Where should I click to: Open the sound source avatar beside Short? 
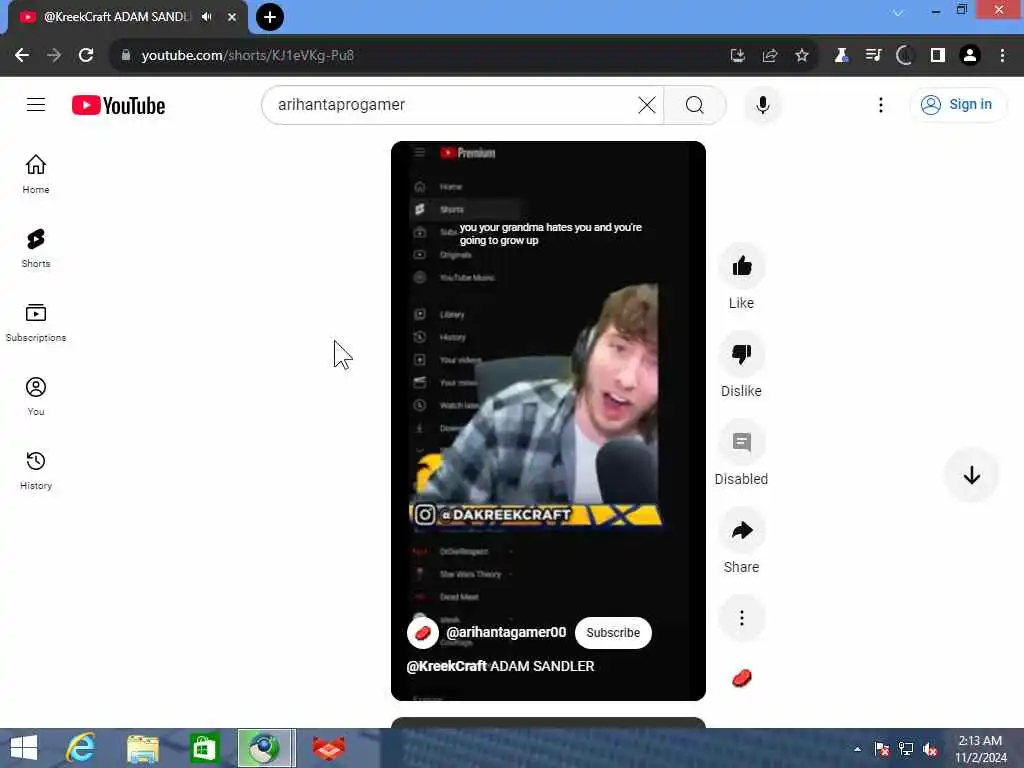741,679
